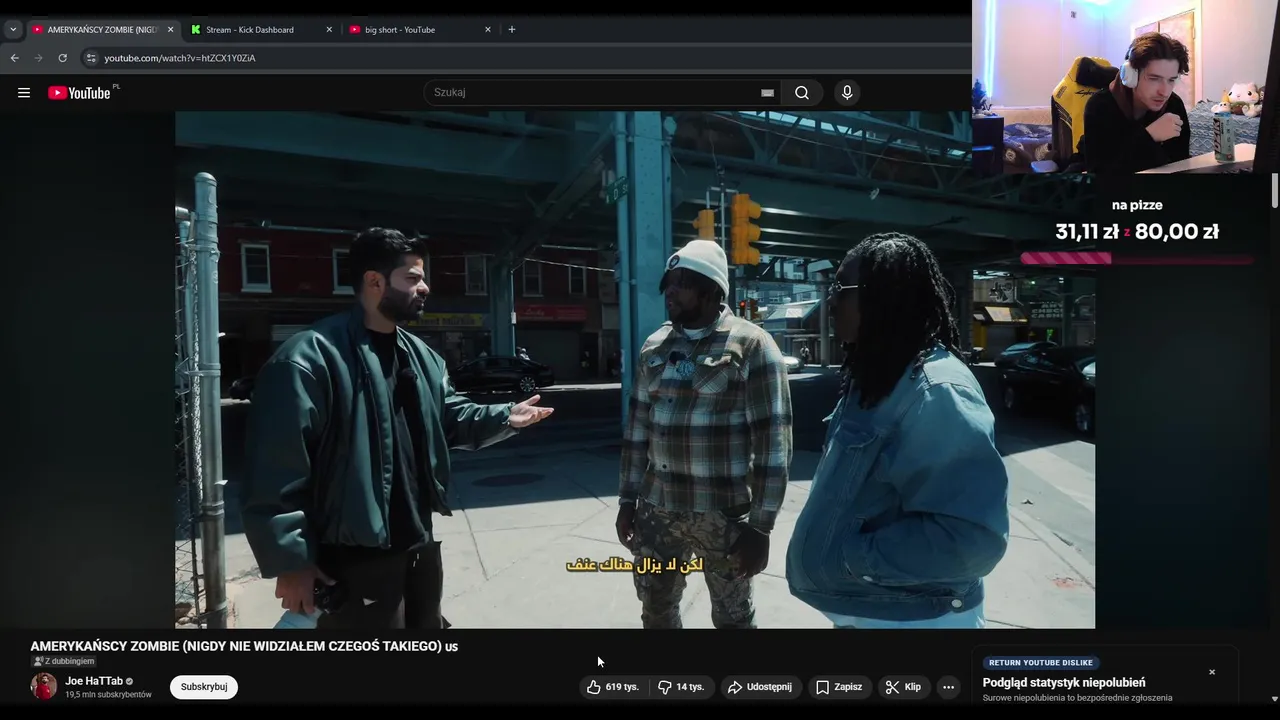Save video with the Zapisz button
Viewport: 1280px width, 720px height.
(839, 687)
